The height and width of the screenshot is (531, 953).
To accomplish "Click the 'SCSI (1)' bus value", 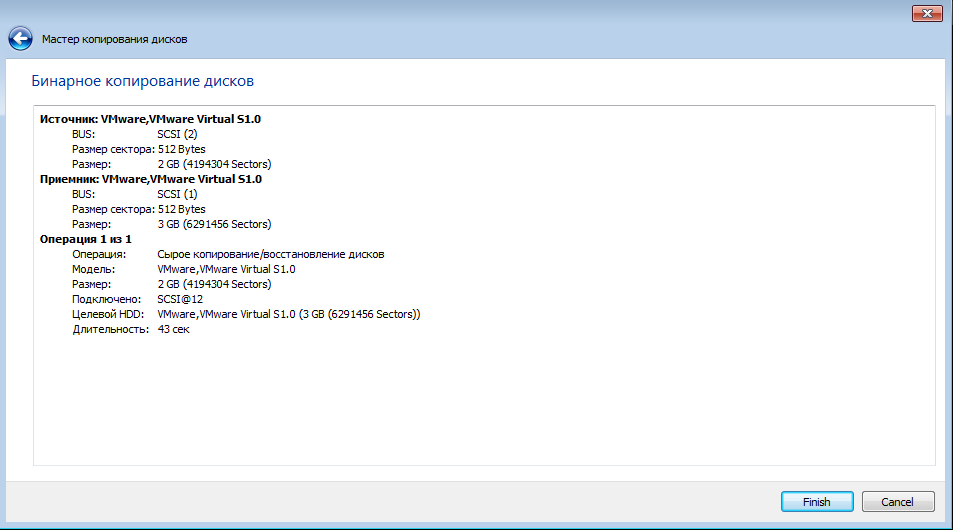I will click(x=177, y=194).
